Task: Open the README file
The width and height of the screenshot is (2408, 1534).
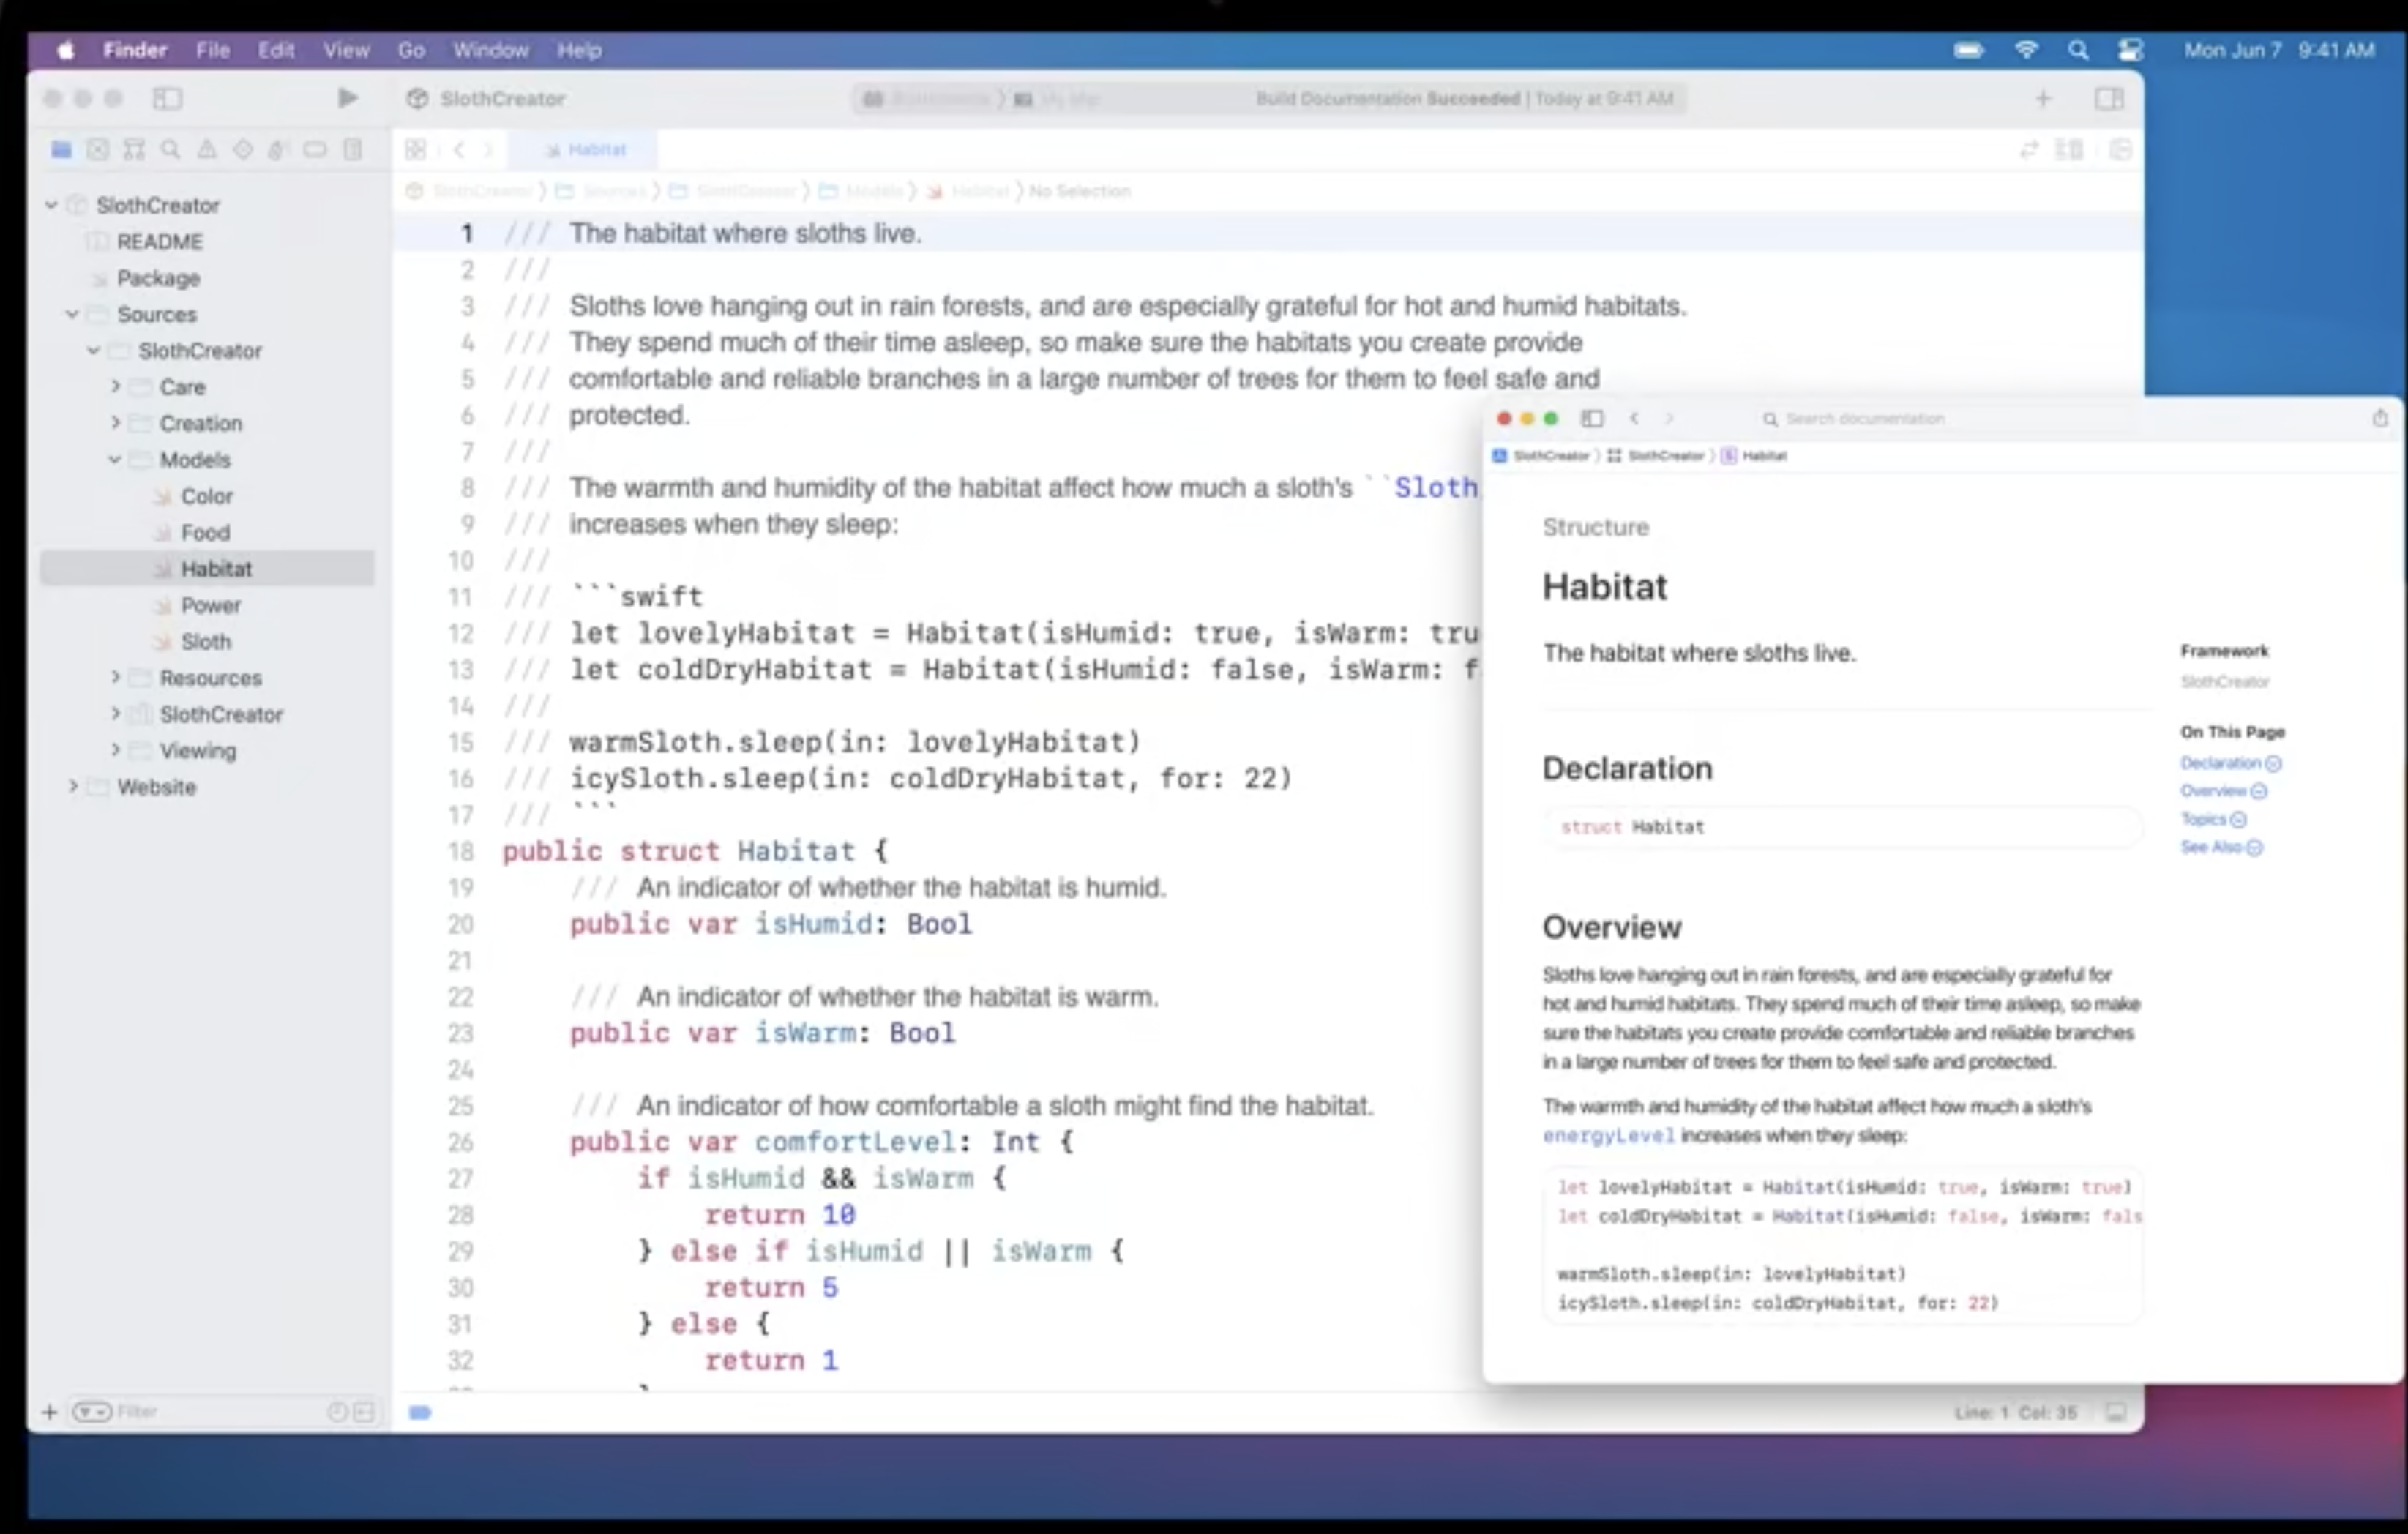Action: 159,242
